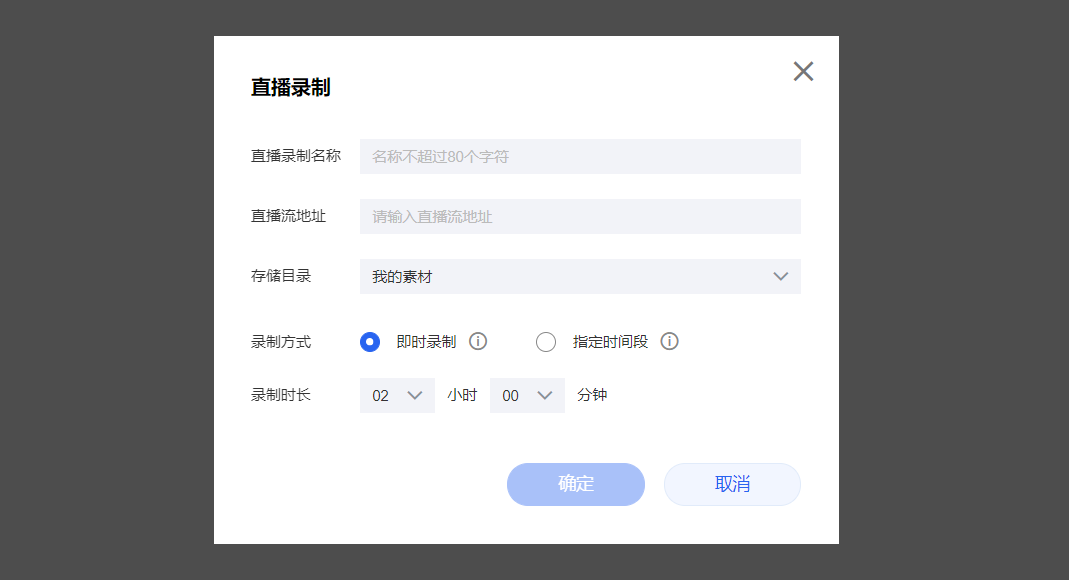The height and width of the screenshot is (580, 1069).
Task: Open the minutes dropdown showing 00
Action: 527,395
